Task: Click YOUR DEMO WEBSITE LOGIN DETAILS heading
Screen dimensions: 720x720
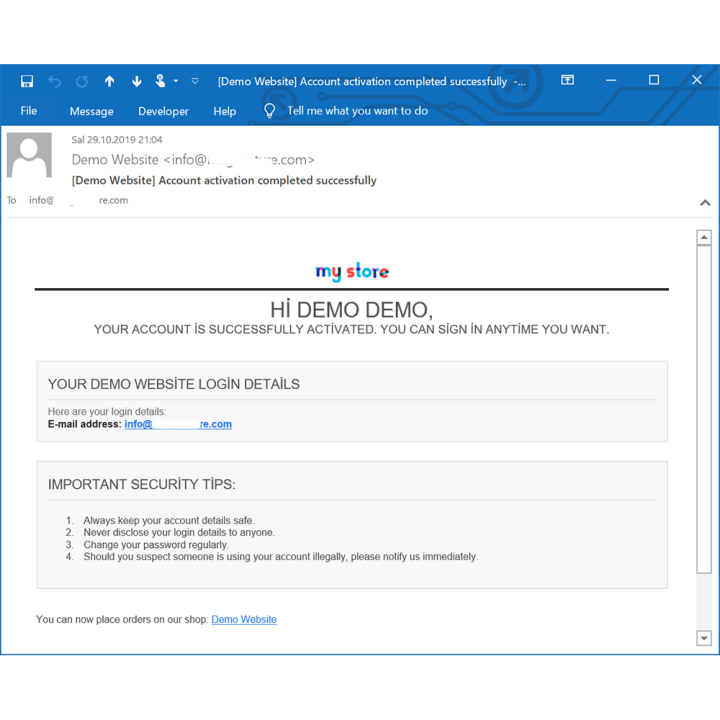Action: coord(174,384)
